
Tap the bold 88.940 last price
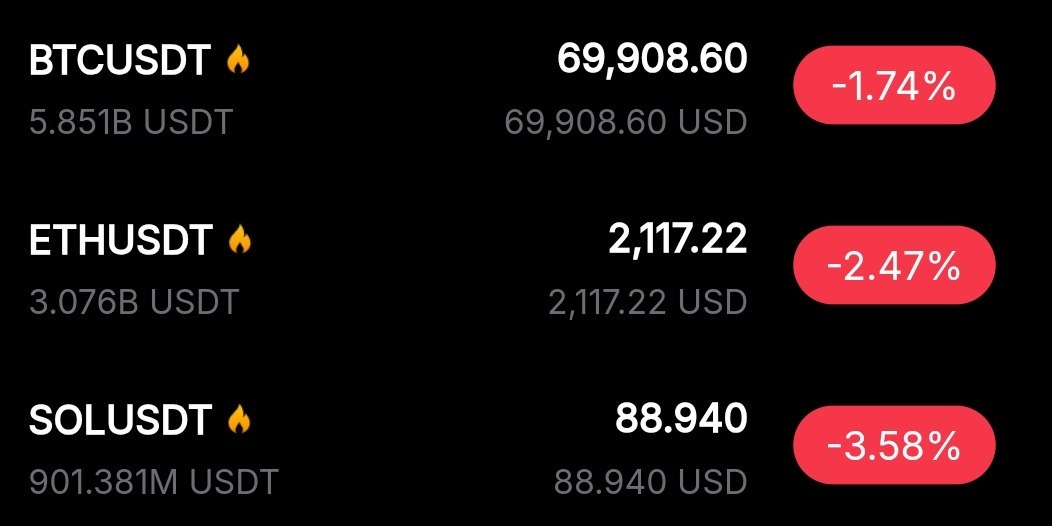coord(681,418)
